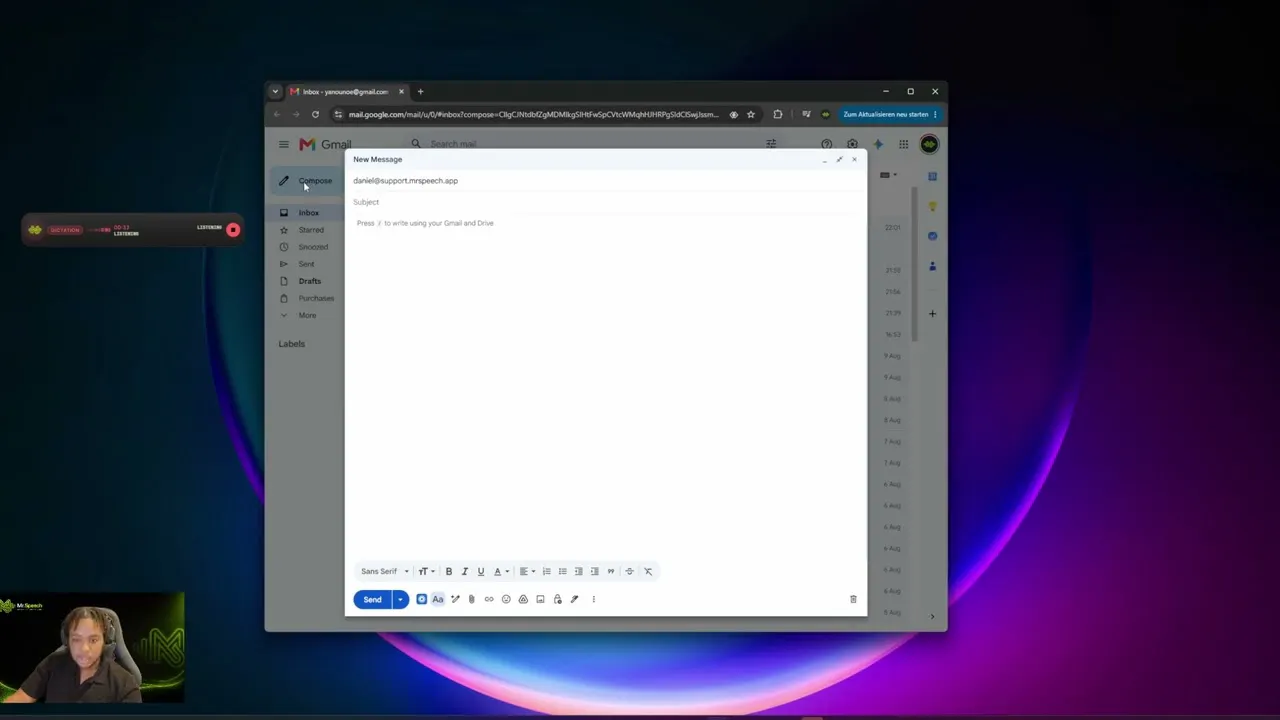Toggle the formatting options (Aa) button
The width and height of the screenshot is (1280, 720).
438,599
